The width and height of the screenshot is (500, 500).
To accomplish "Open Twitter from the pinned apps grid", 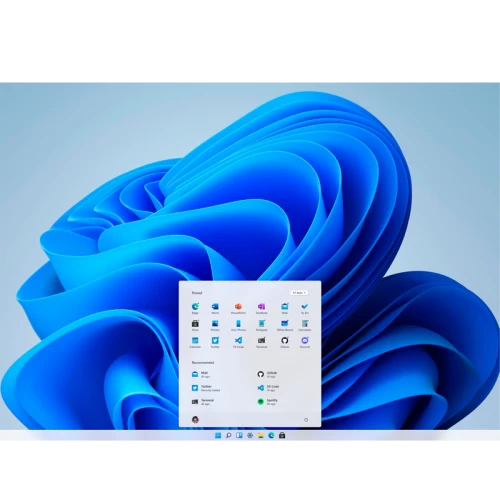I will (215, 342).
